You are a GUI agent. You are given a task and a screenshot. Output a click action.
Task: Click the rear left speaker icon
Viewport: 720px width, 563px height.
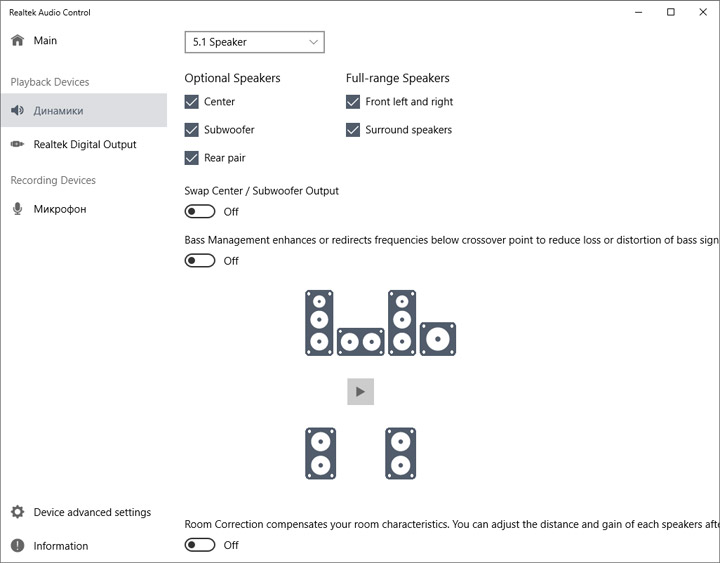[x=320, y=453]
